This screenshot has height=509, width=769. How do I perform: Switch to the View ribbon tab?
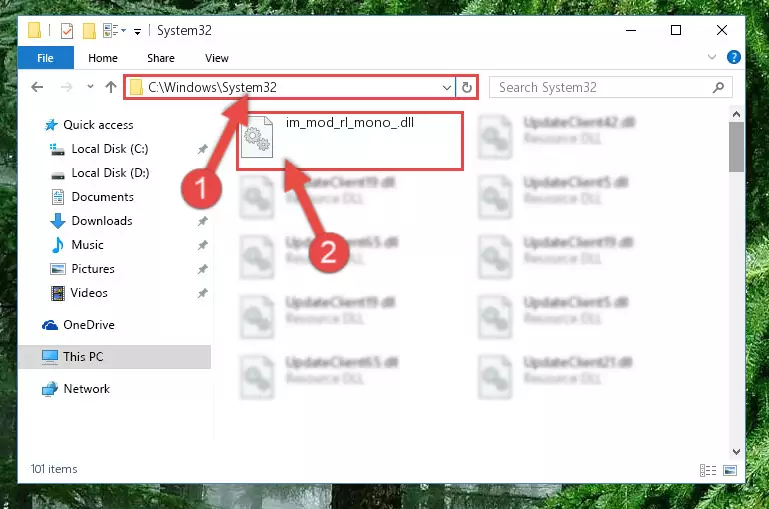click(217, 58)
